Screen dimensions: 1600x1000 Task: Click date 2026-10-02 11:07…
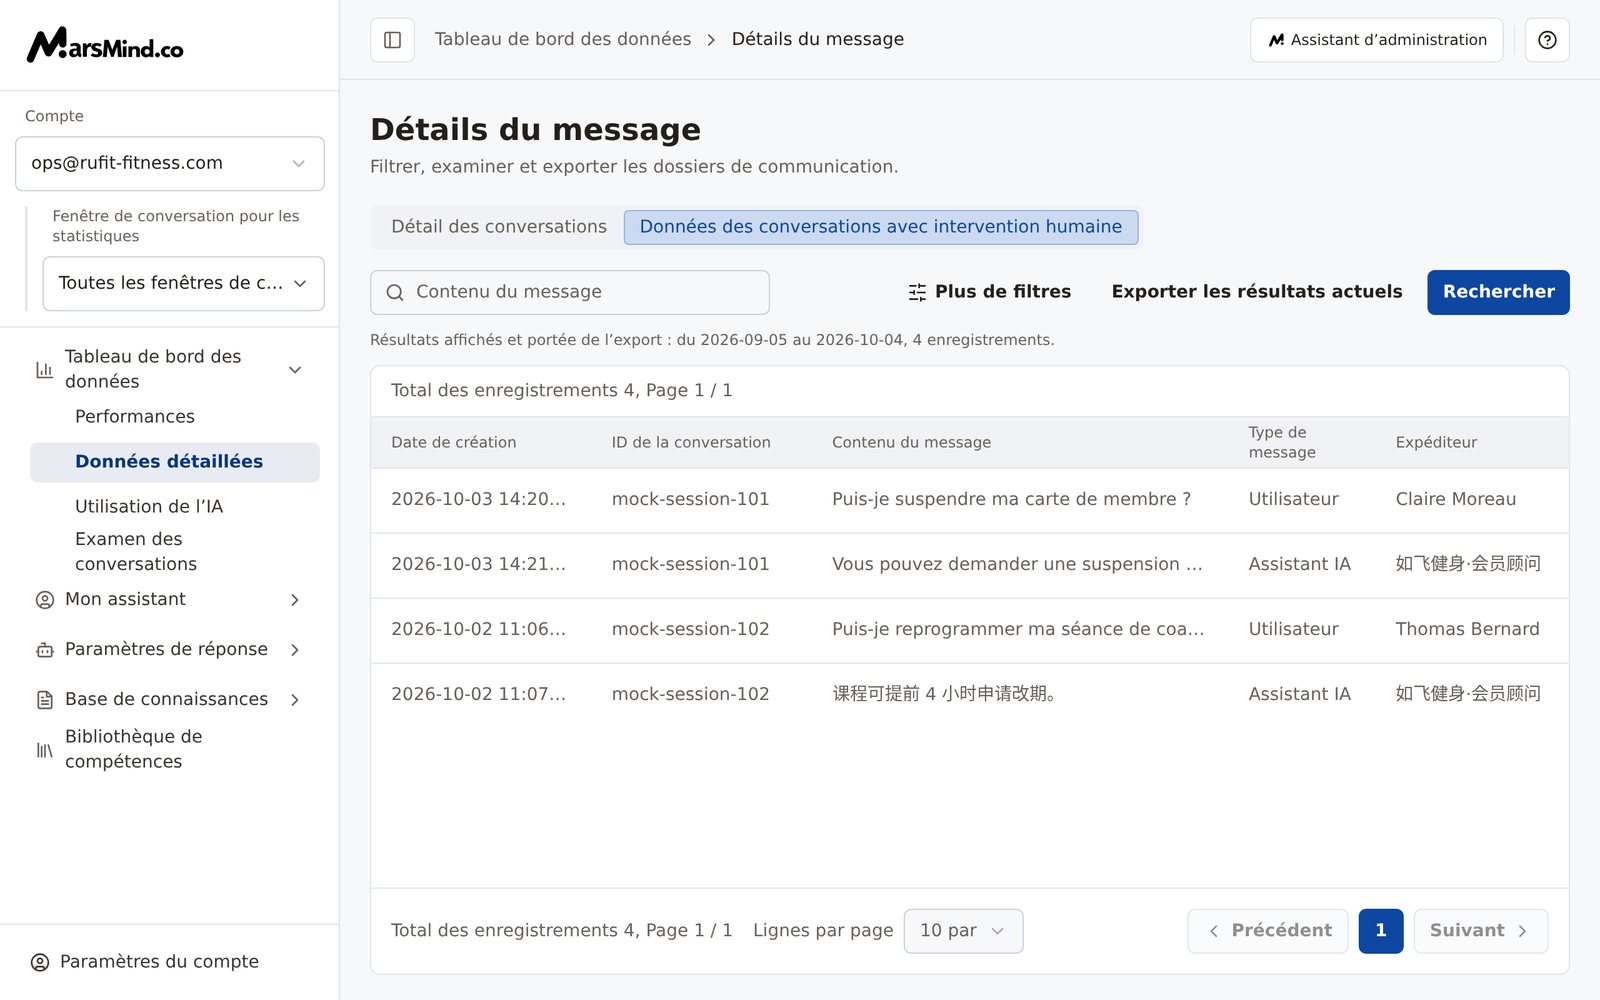(478, 694)
